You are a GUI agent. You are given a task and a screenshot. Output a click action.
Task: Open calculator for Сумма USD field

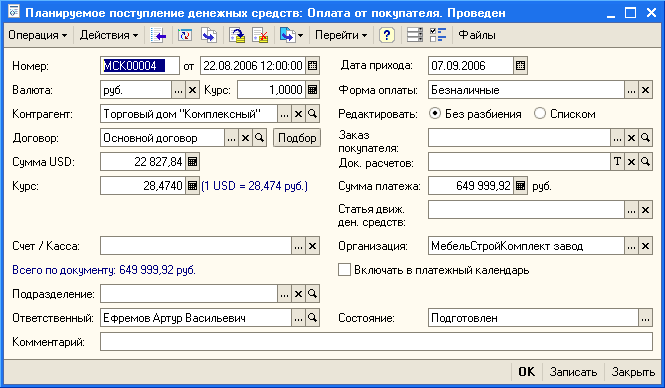click(192, 162)
